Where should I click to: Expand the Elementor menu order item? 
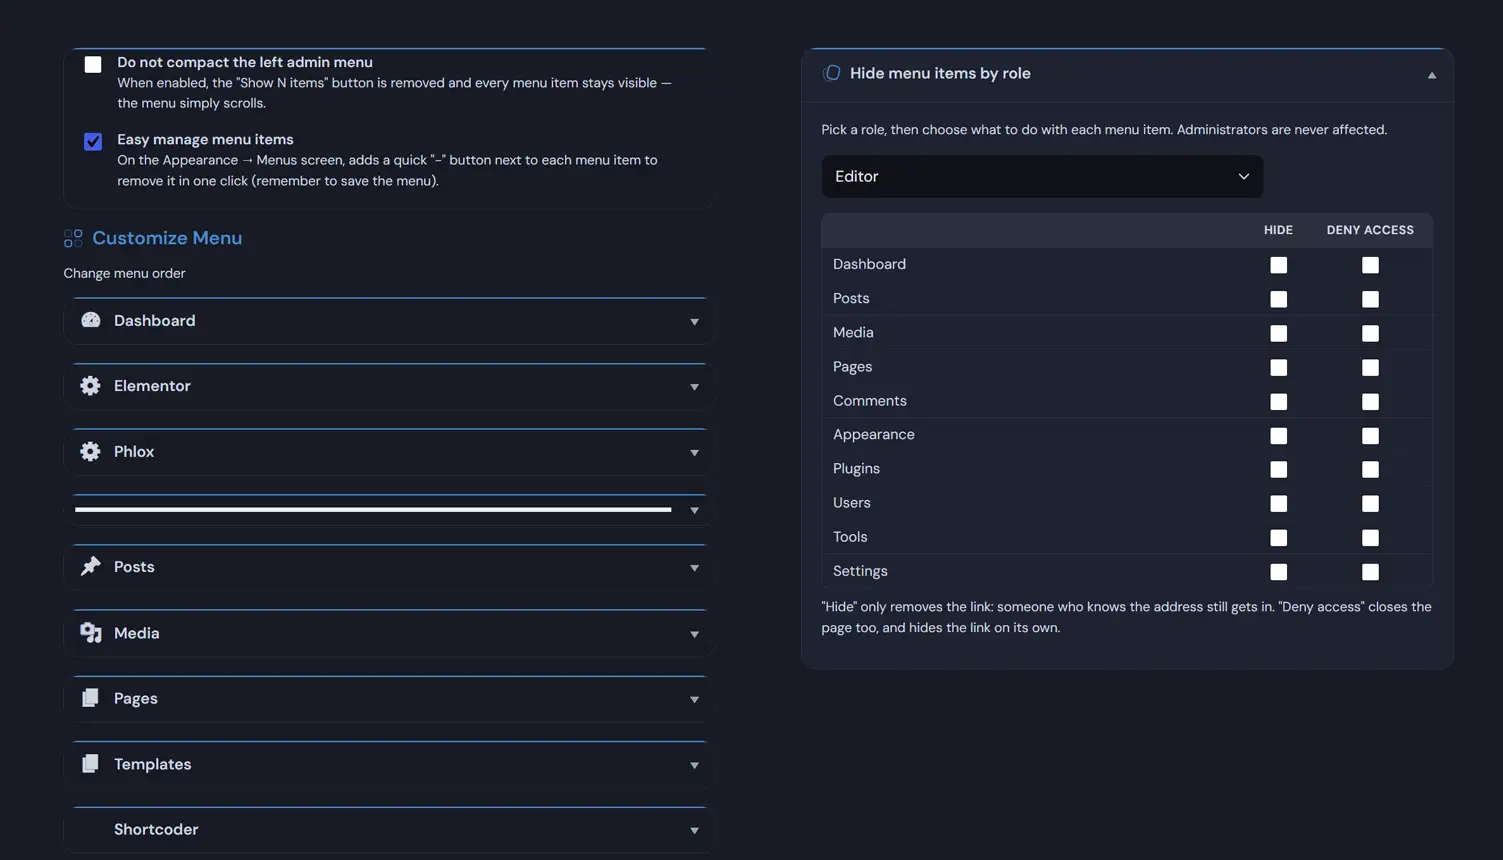click(x=694, y=387)
